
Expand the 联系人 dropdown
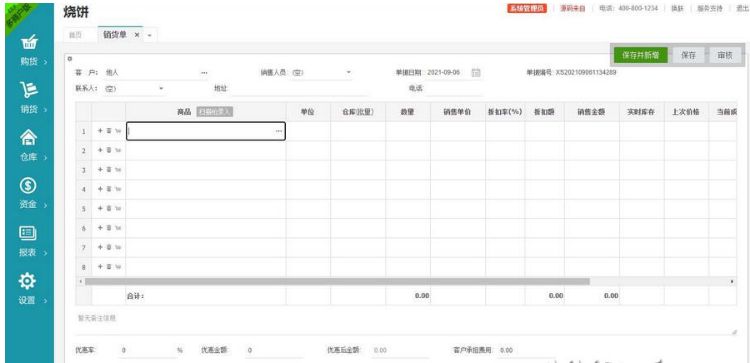[x=161, y=88]
